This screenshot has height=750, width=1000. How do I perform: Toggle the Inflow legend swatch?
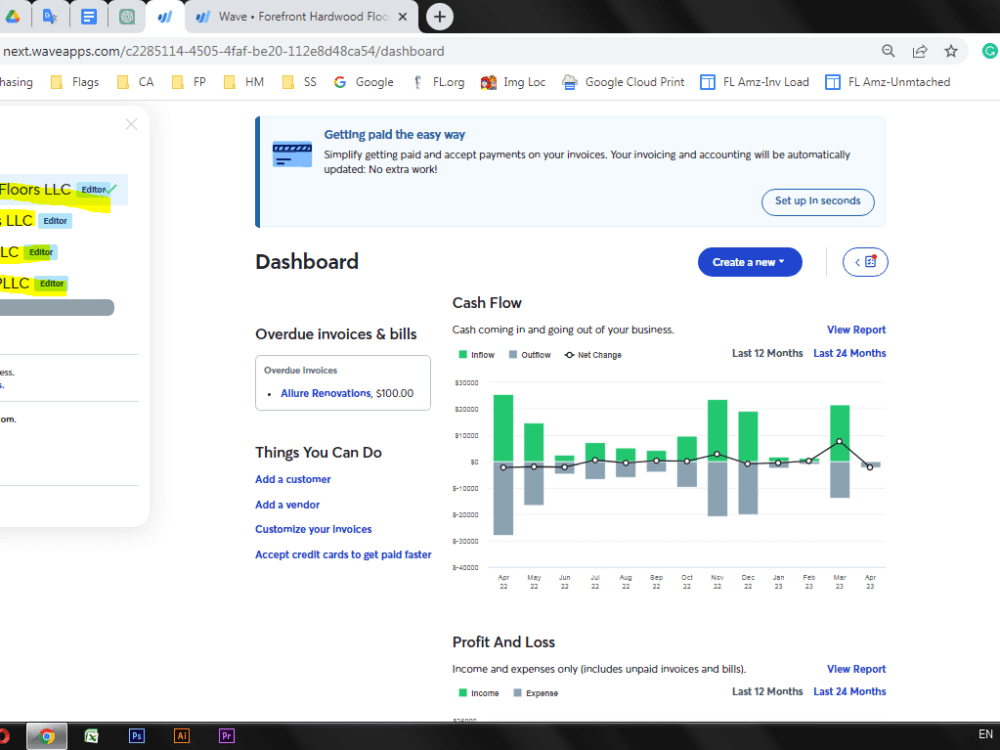[463, 355]
